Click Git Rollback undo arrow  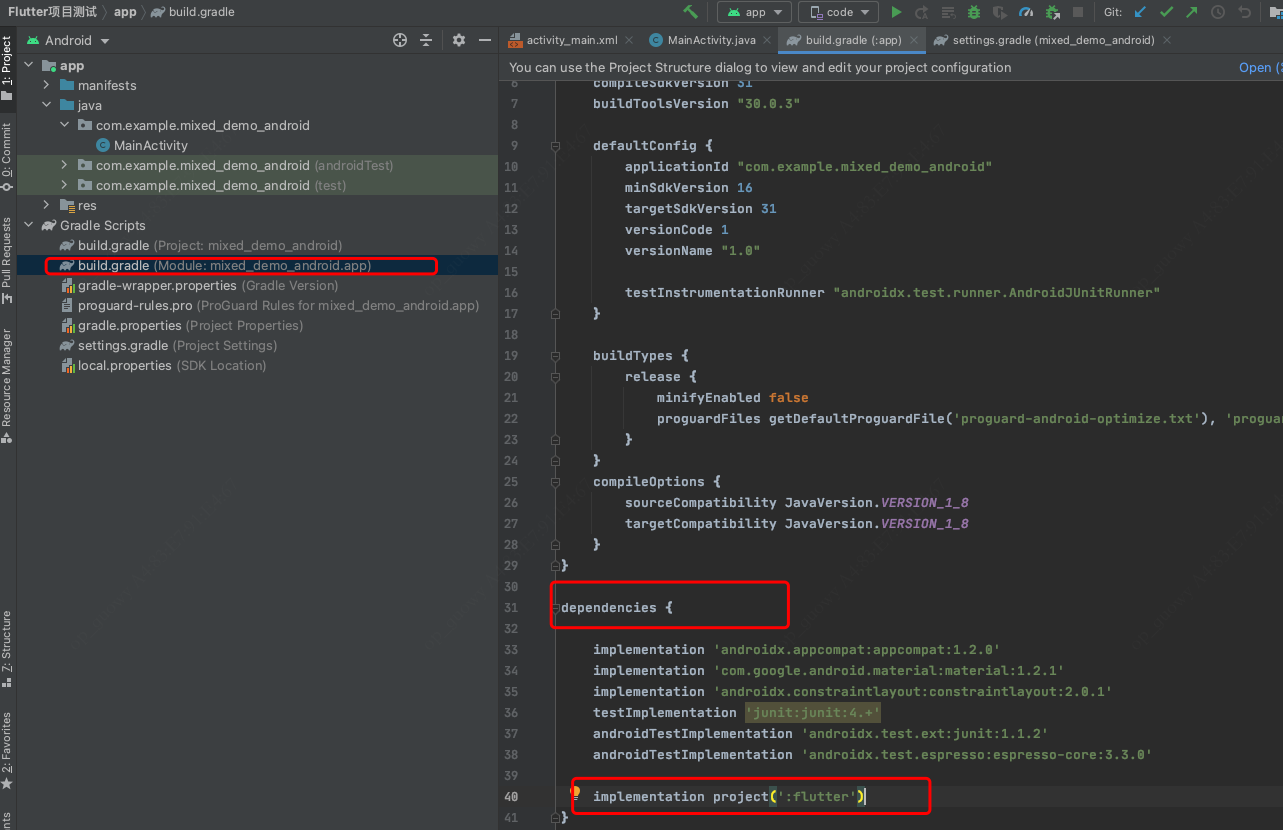pyautogui.click(x=1244, y=12)
